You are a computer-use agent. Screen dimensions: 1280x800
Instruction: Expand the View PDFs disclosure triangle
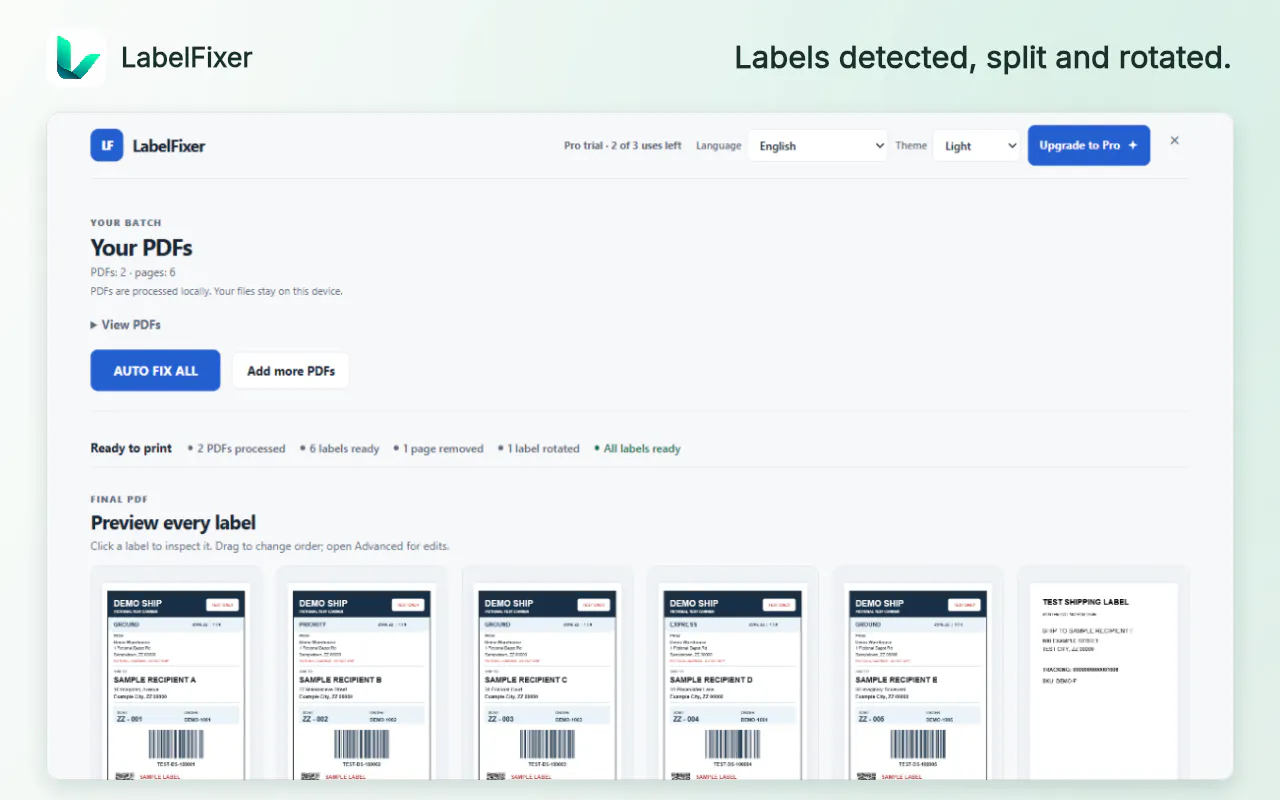click(95, 325)
